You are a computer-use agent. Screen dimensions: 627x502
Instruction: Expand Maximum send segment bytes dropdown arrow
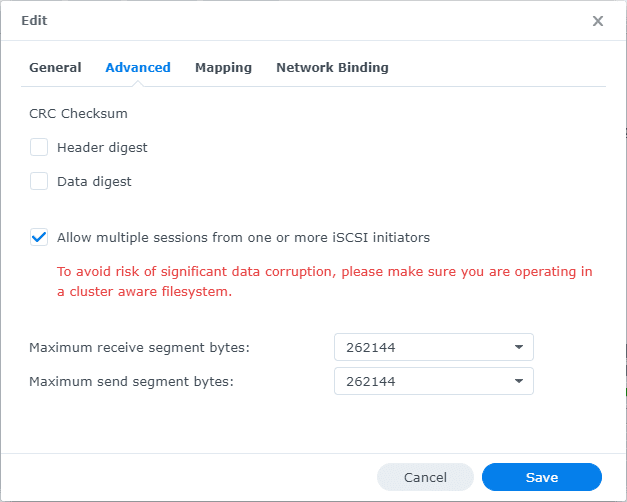tap(518, 382)
